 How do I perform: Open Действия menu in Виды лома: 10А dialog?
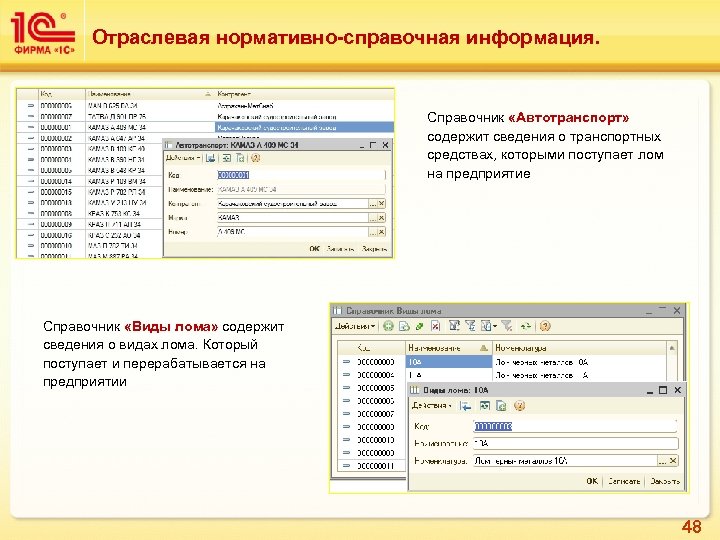pos(432,405)
